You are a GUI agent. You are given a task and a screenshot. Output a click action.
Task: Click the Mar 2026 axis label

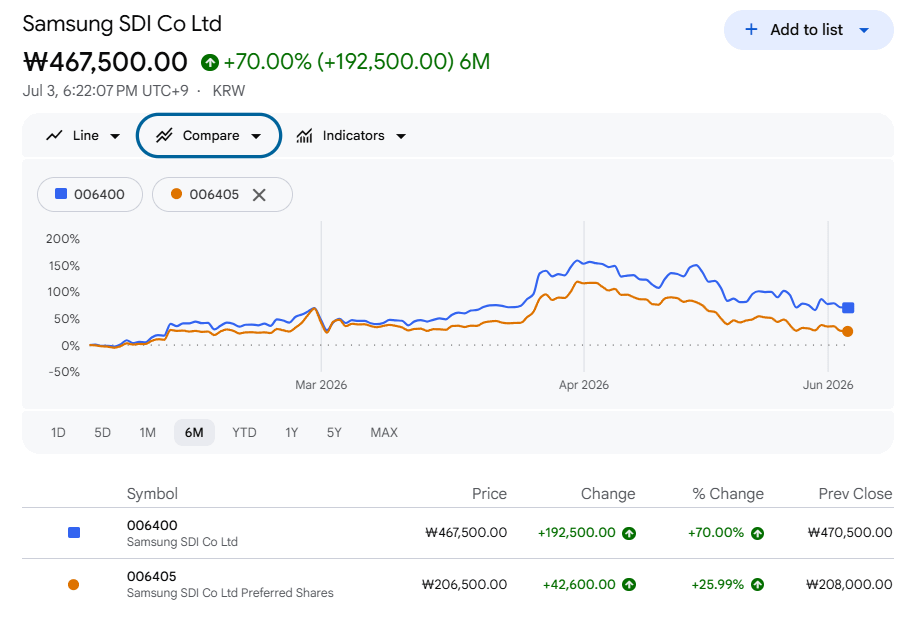pos(321,385)
